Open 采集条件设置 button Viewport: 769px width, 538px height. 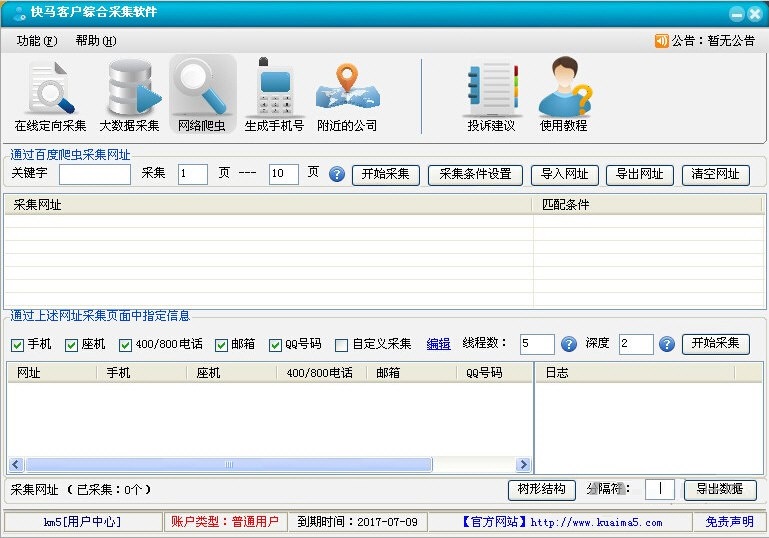[475, 175]
